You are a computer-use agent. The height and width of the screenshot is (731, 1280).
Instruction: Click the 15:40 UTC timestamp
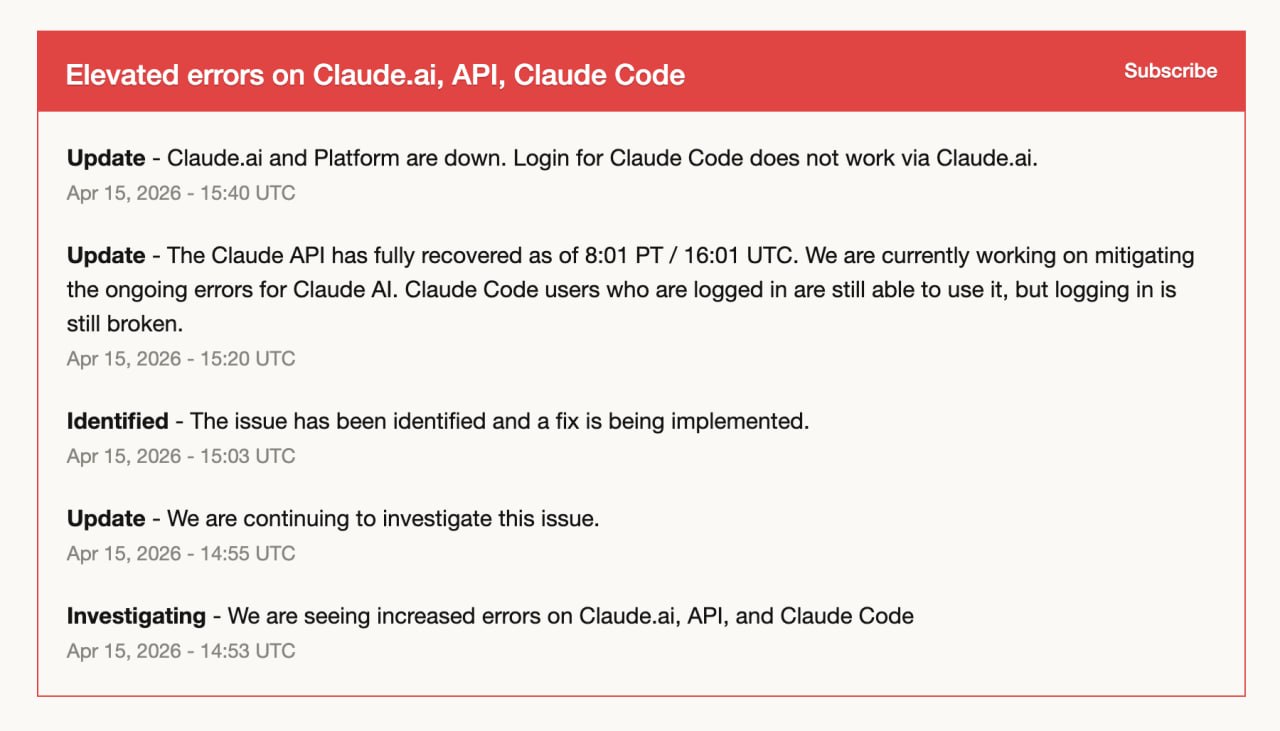coord(181,193)
